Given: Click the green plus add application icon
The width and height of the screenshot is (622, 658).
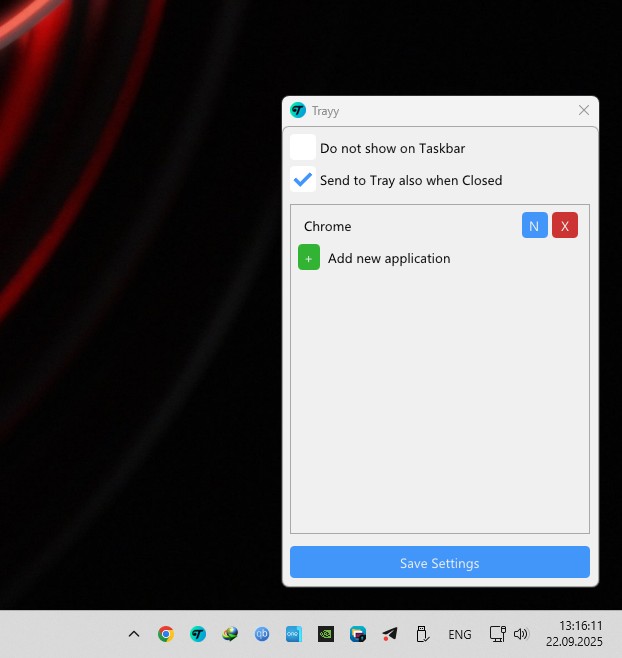Looking at the screenshot, I should 309,258.
